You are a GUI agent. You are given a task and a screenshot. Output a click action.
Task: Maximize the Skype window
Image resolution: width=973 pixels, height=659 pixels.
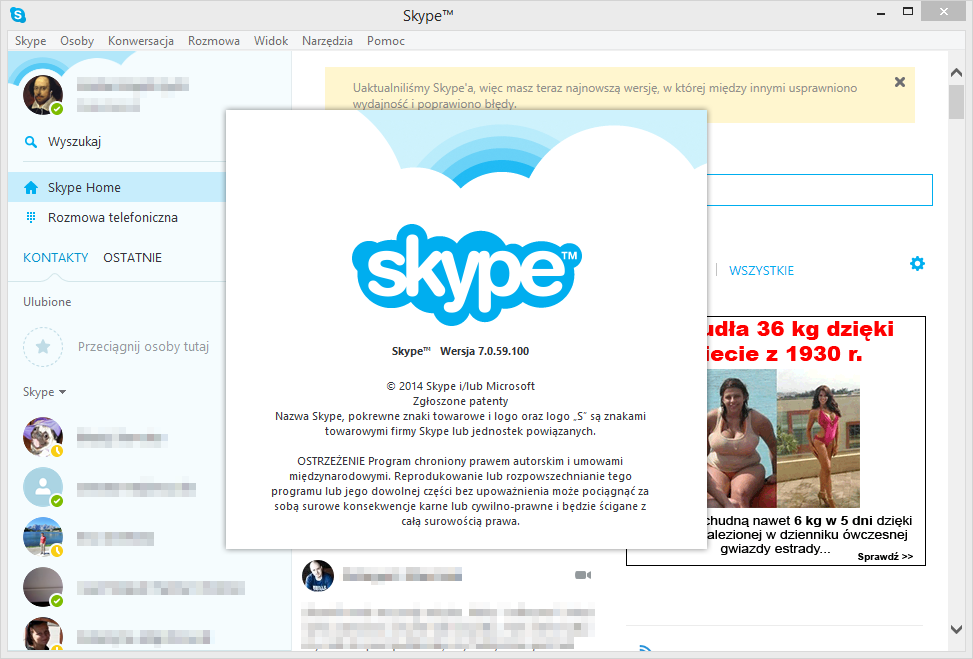[x=908, y=12]
